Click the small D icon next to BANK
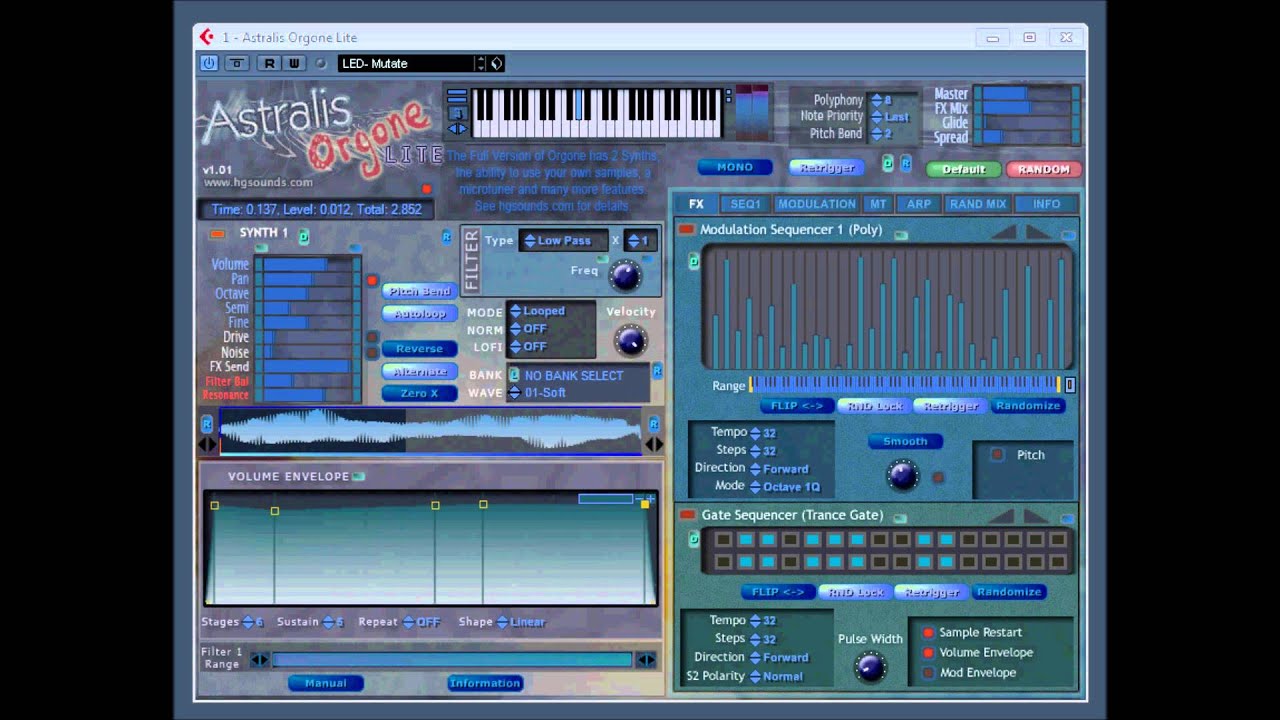 (x=514, y=375)
